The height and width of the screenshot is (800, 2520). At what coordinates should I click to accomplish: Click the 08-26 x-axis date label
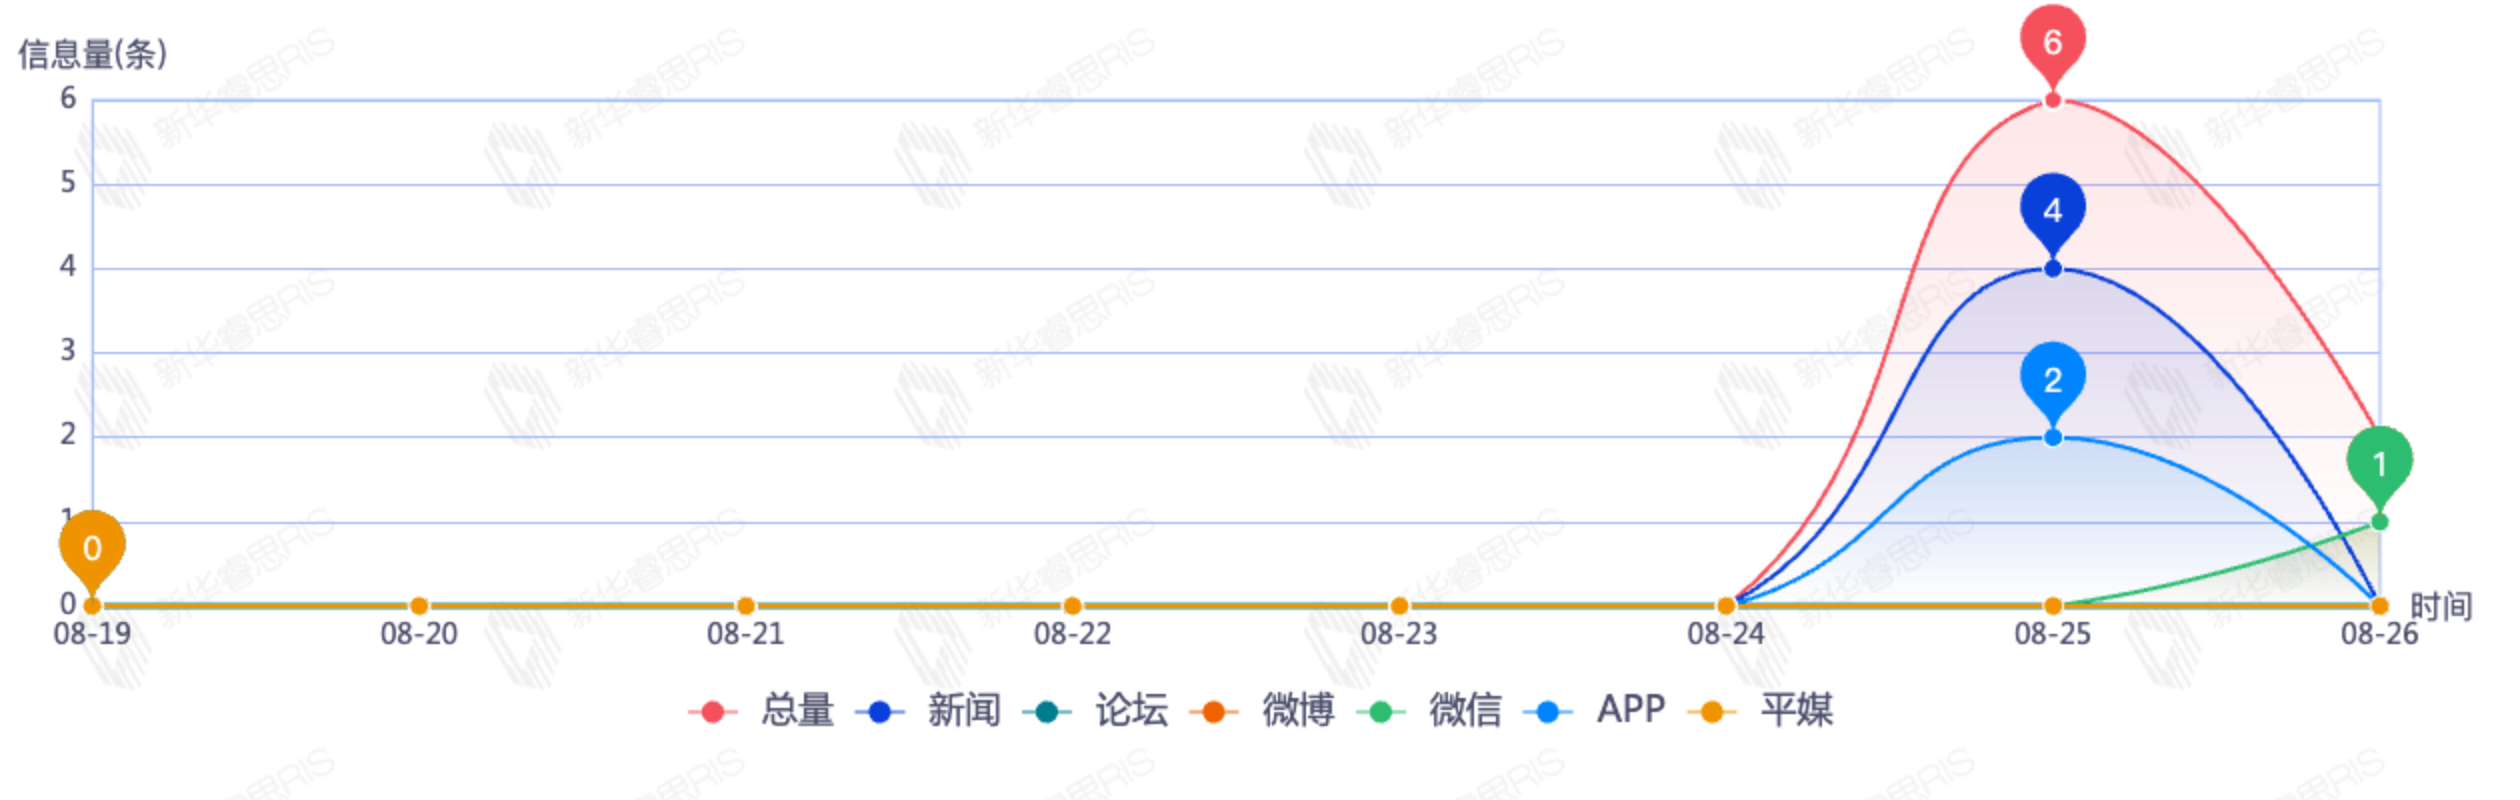[x=2379, y=634]
